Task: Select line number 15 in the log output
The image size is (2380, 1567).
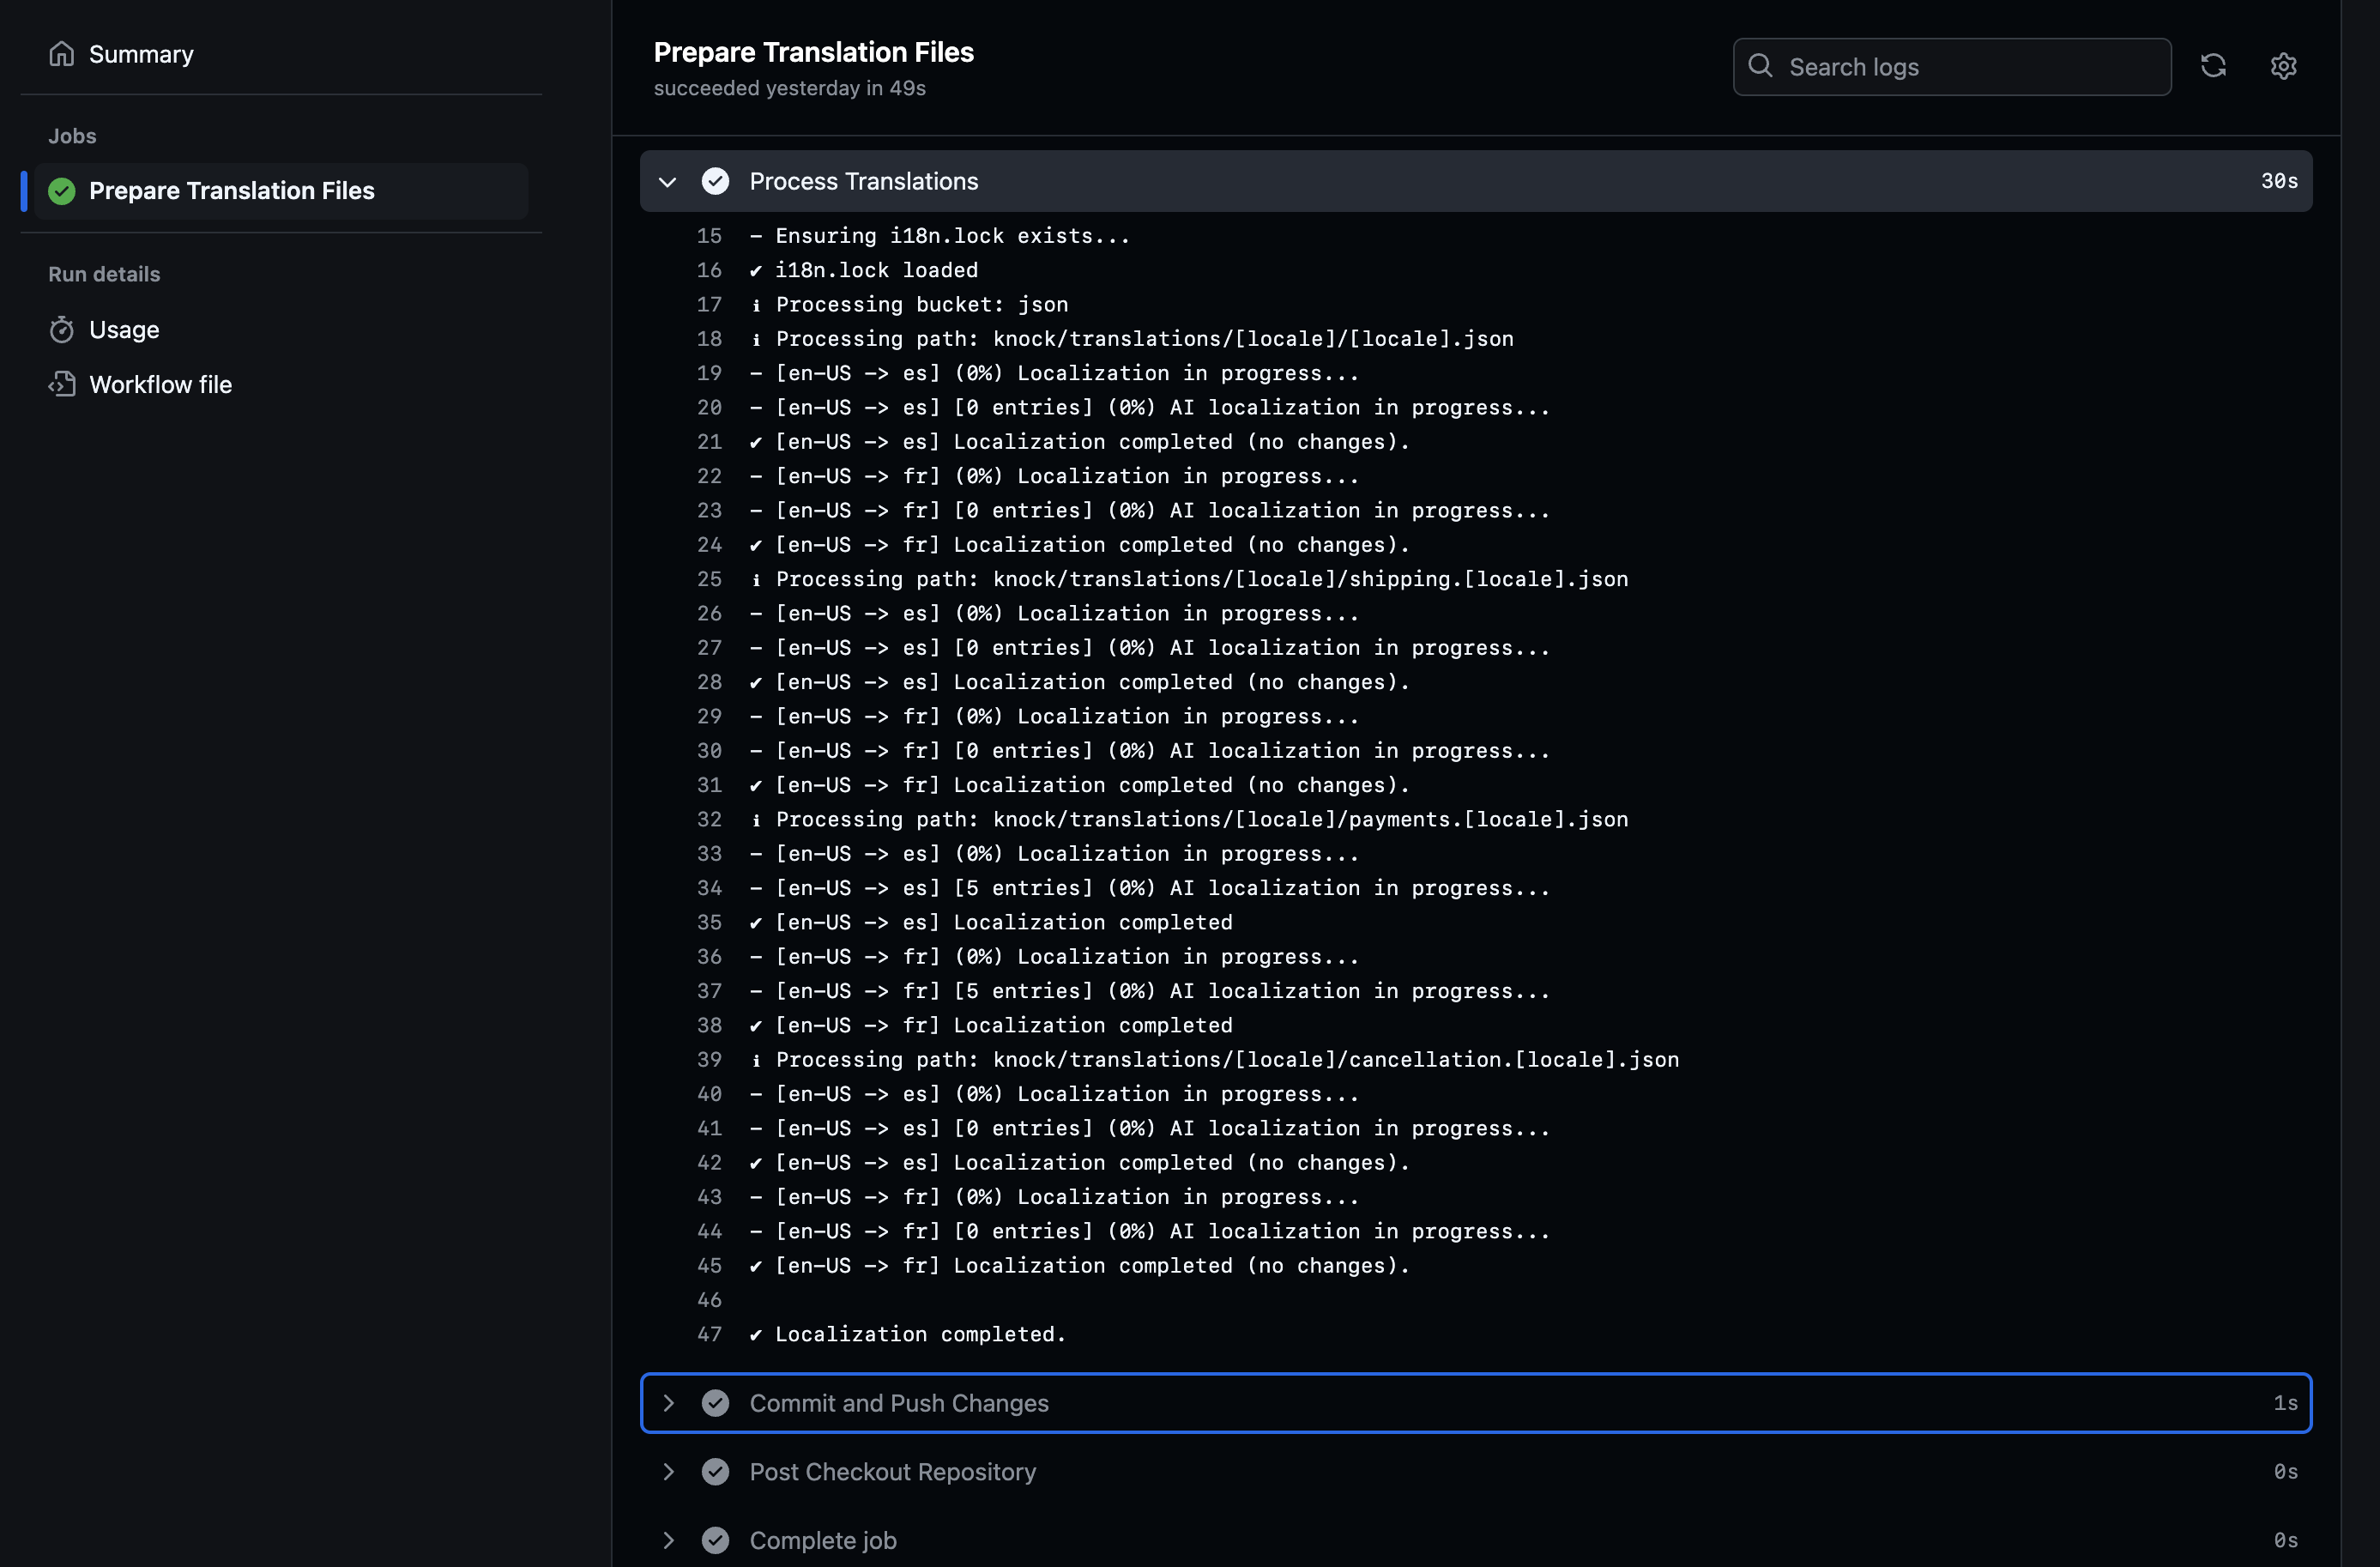Action: [709, 236]
